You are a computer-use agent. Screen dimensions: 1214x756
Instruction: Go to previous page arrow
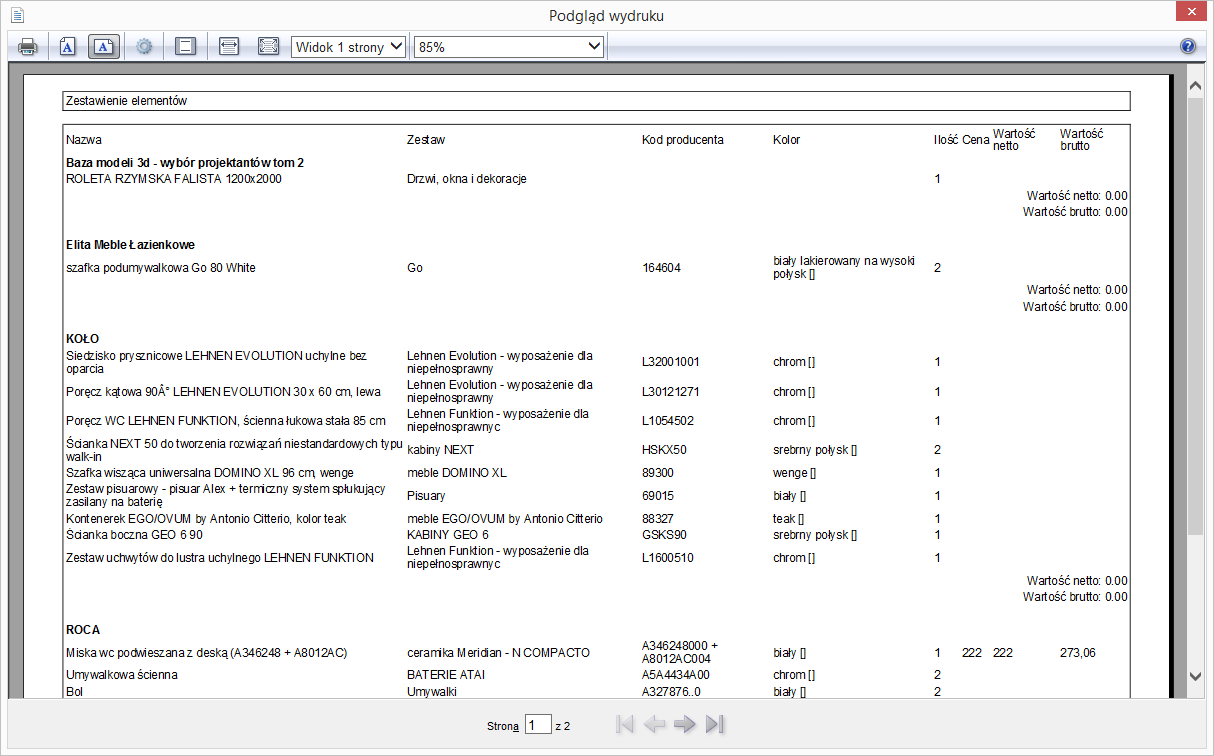[x=655, y=724]
